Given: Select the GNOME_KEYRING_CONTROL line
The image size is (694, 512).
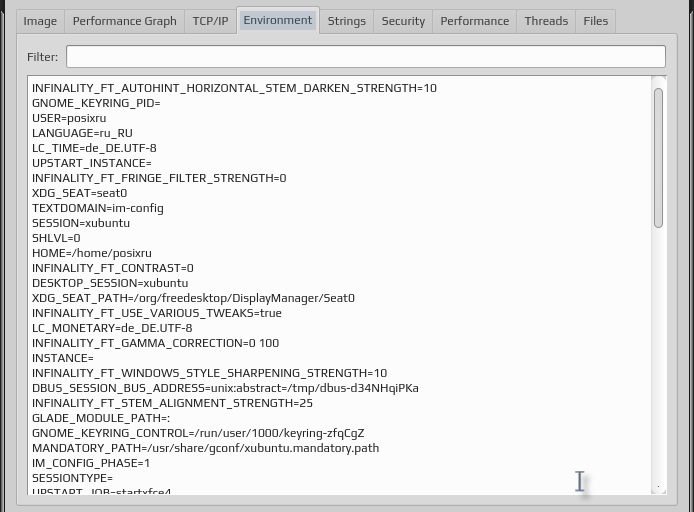Looking at the screenshot, I should [x=198, y=434].
